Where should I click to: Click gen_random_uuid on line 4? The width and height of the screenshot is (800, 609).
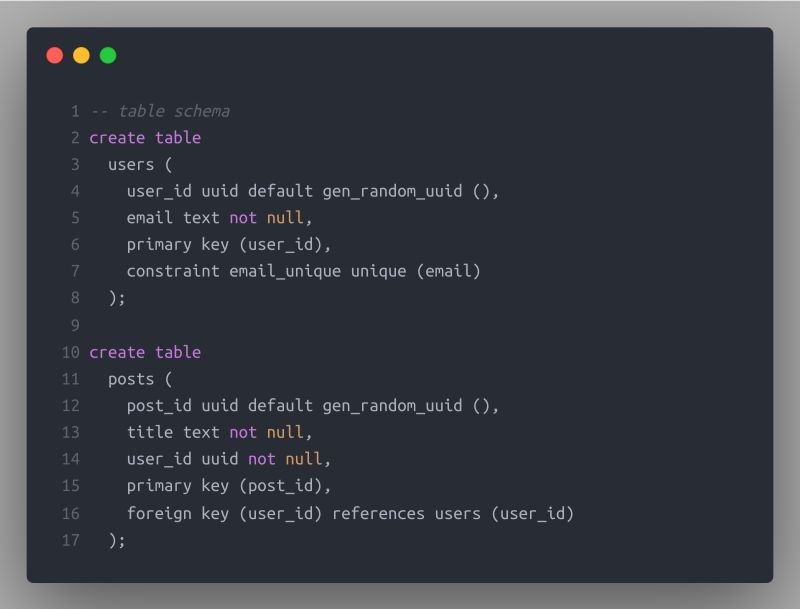(x=392, y=191)
